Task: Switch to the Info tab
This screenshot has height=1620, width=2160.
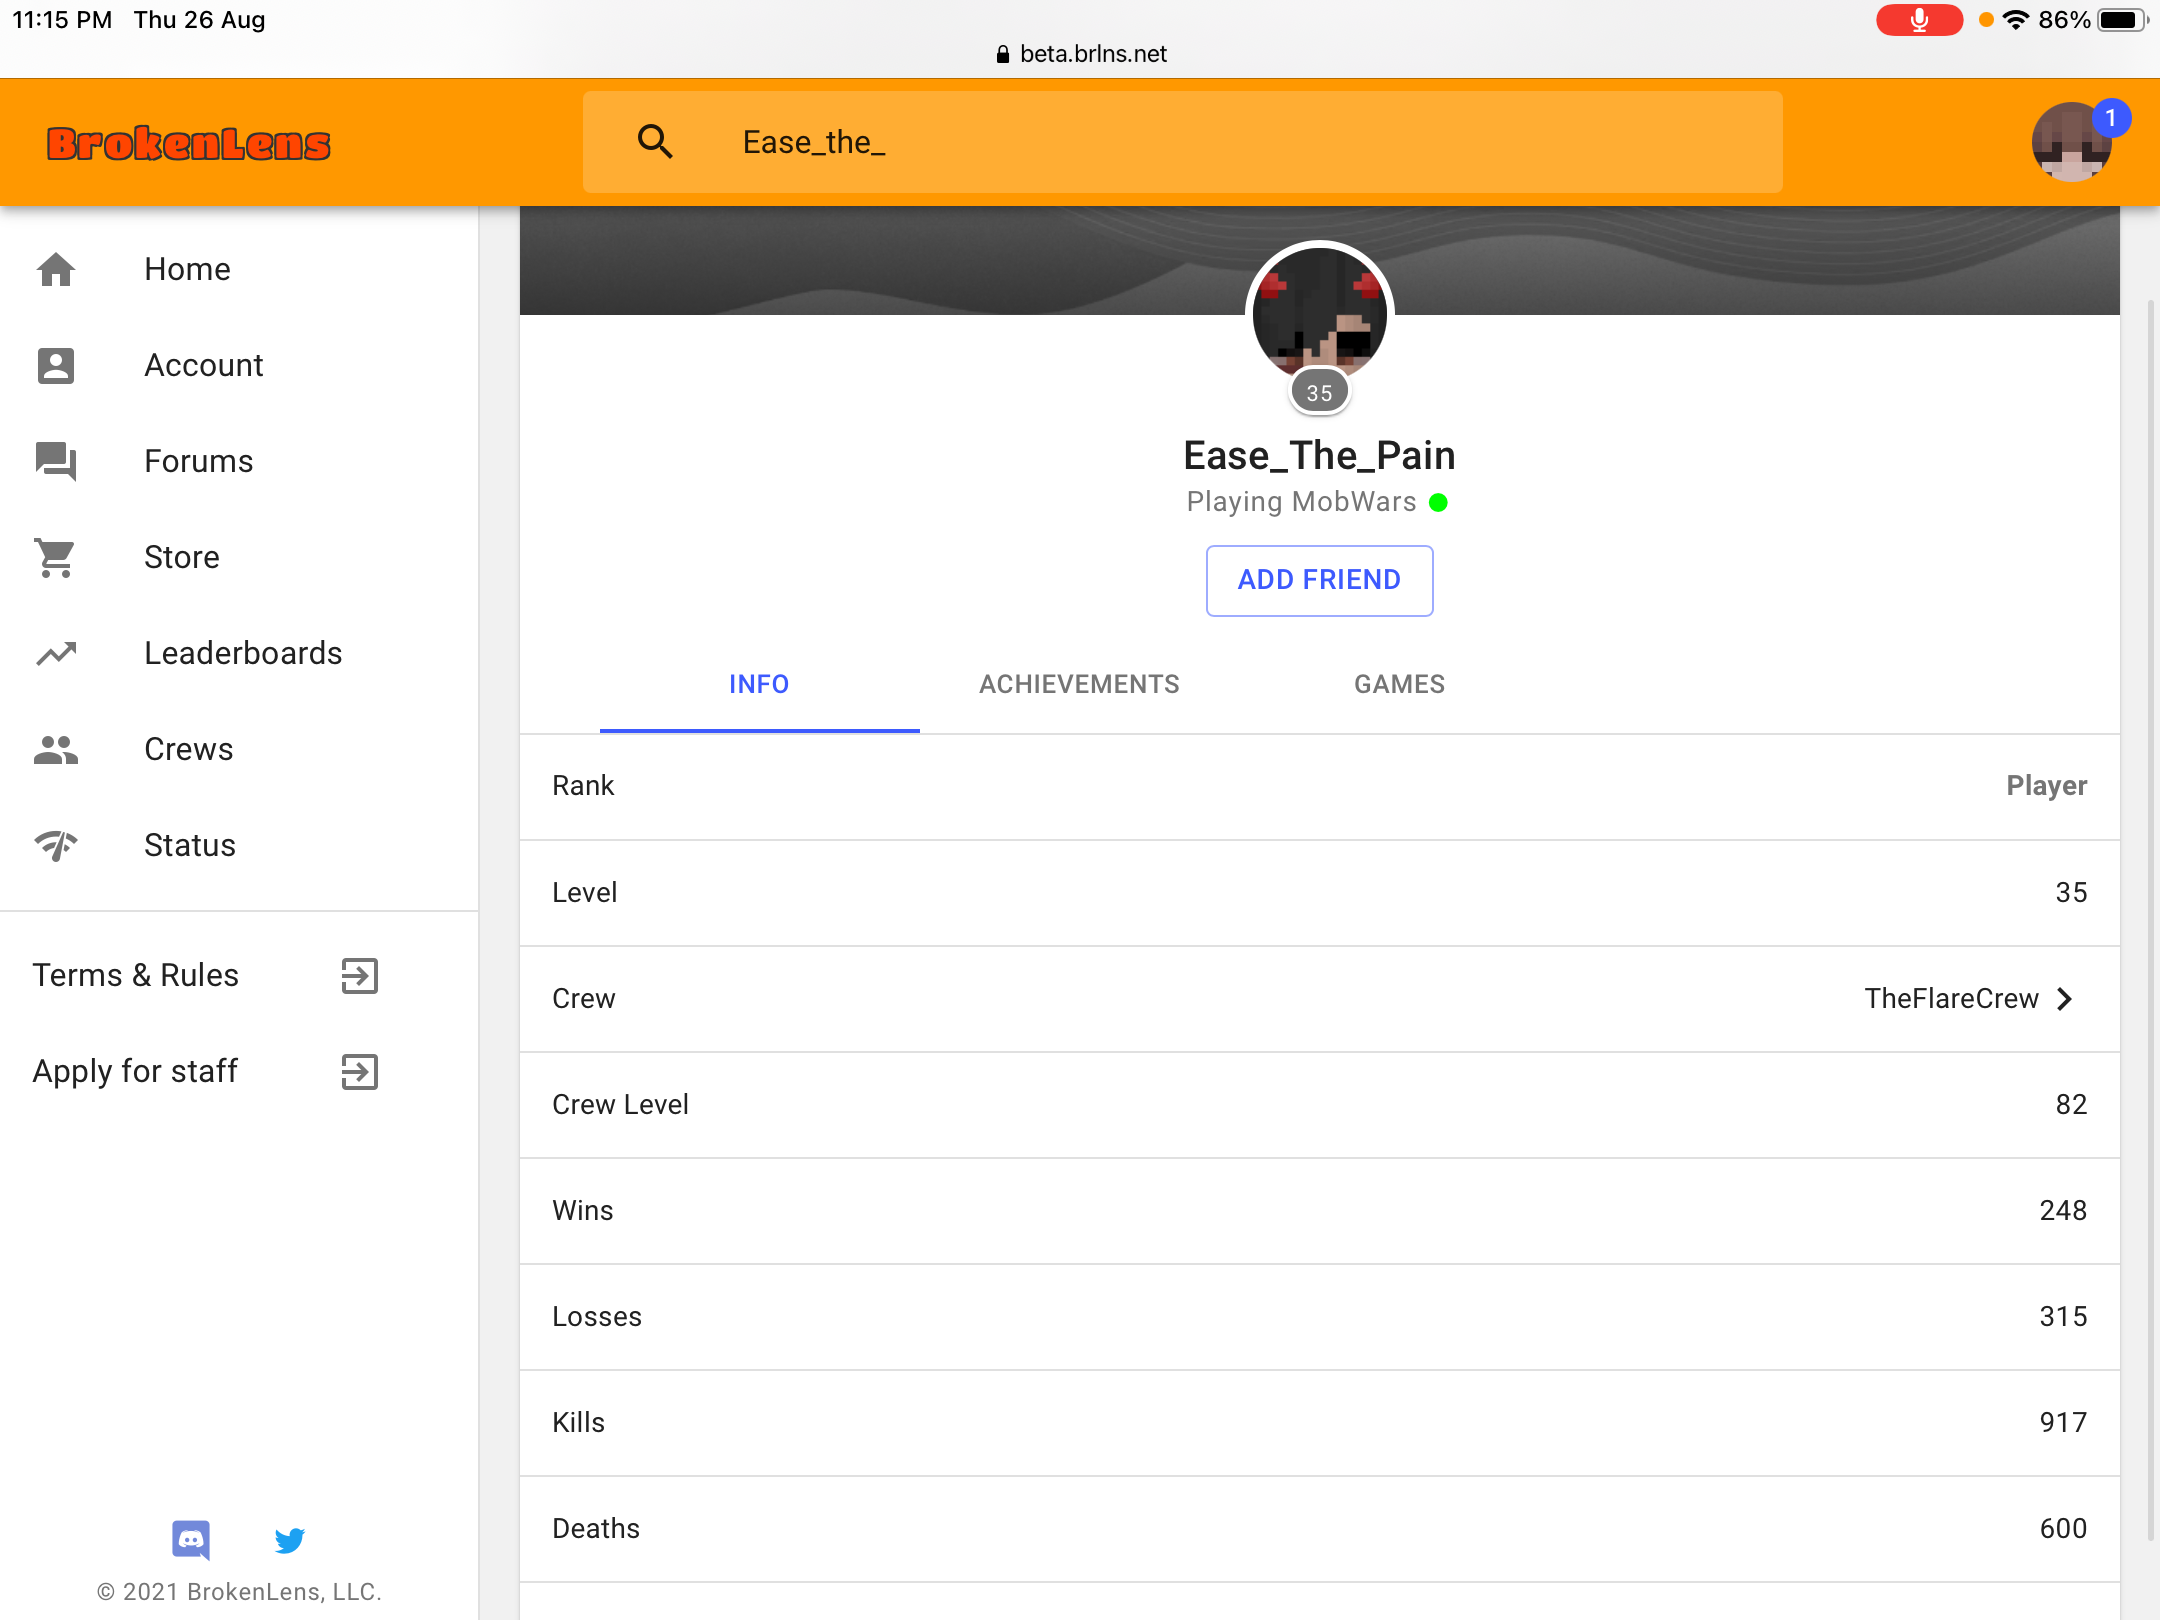Action: pos(759,684)
